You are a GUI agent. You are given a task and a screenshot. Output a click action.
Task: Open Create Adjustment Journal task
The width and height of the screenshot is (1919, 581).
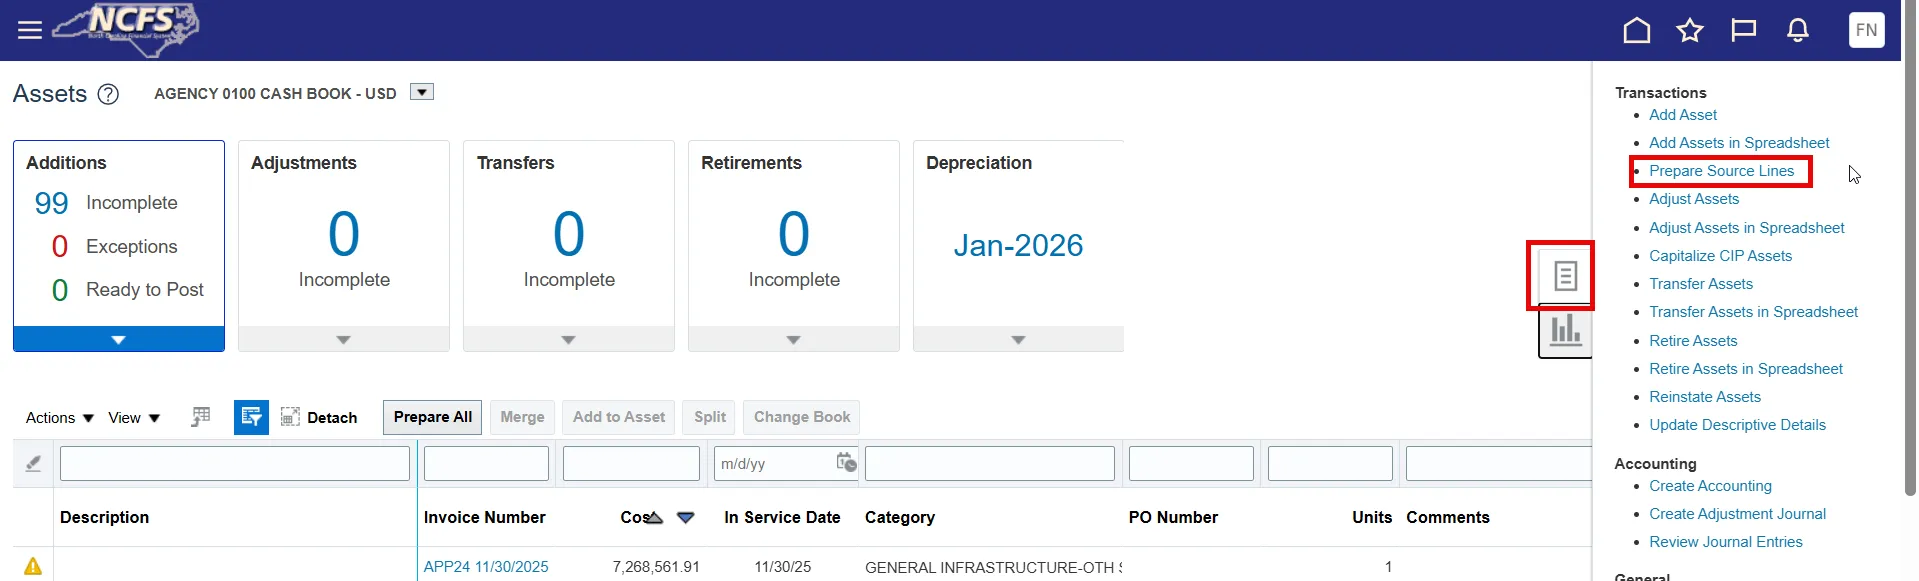(1737, 514)
